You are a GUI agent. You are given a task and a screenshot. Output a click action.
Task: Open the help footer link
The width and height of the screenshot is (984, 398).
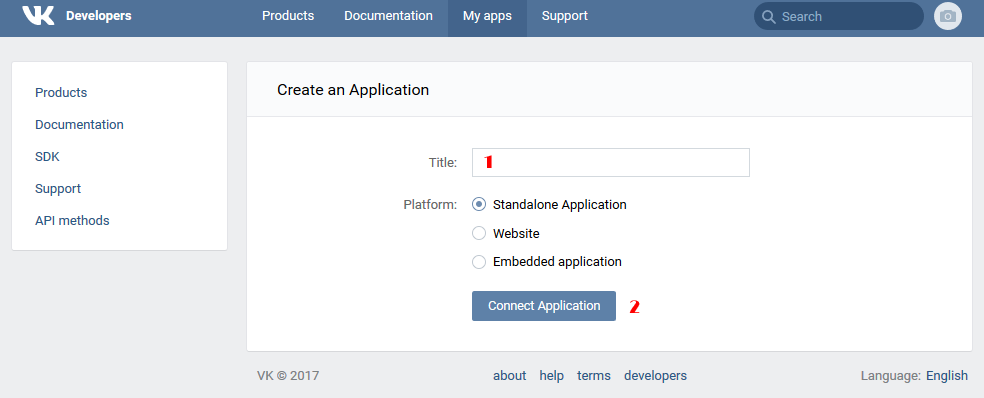(x=552, y=376)
